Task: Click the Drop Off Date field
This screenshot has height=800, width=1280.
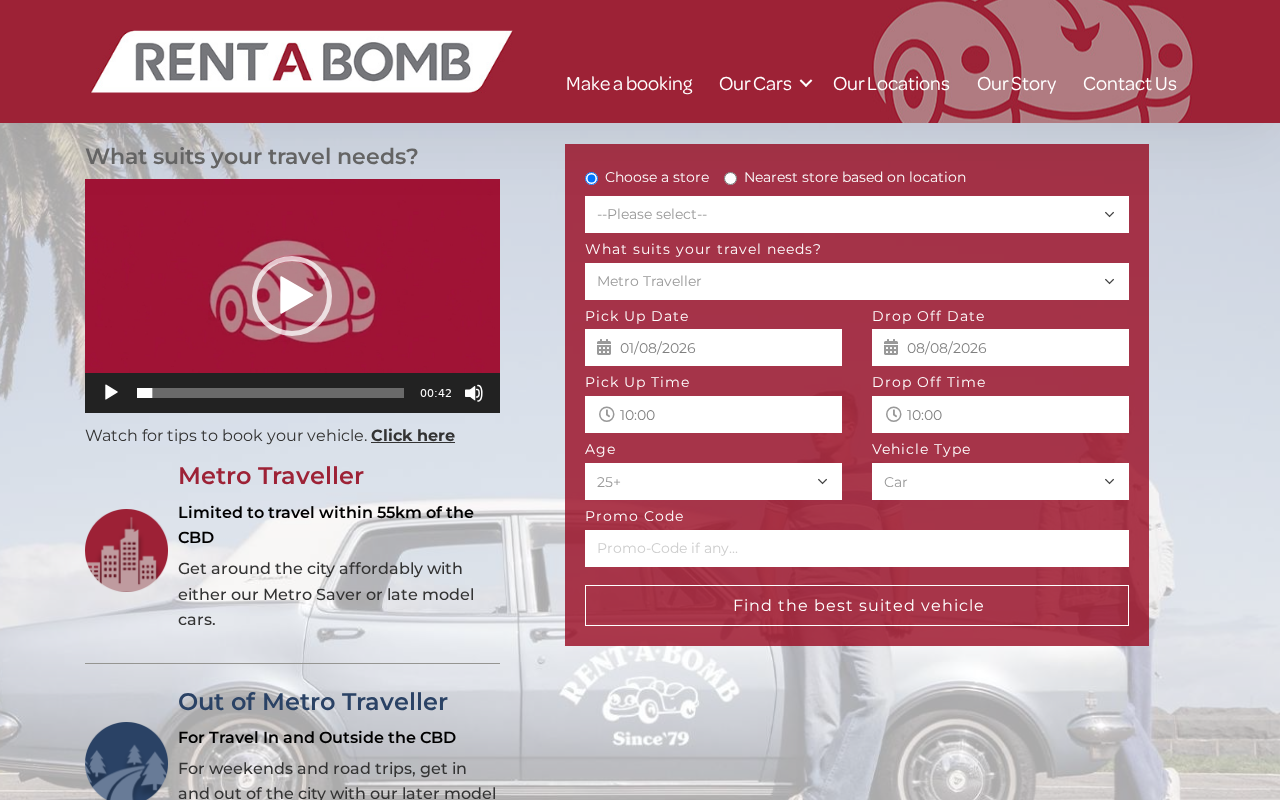Action: 1000,347
